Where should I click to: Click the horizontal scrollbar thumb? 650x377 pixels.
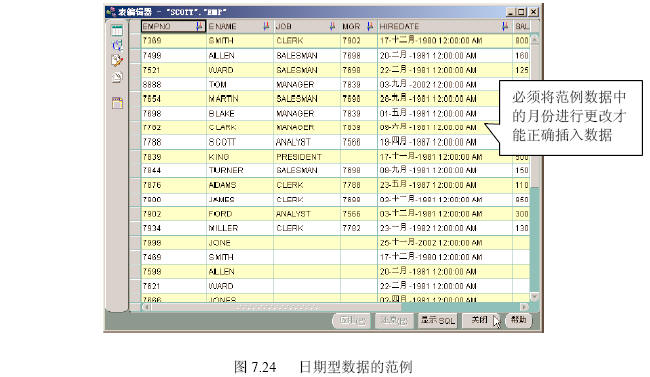coord(276,307)
